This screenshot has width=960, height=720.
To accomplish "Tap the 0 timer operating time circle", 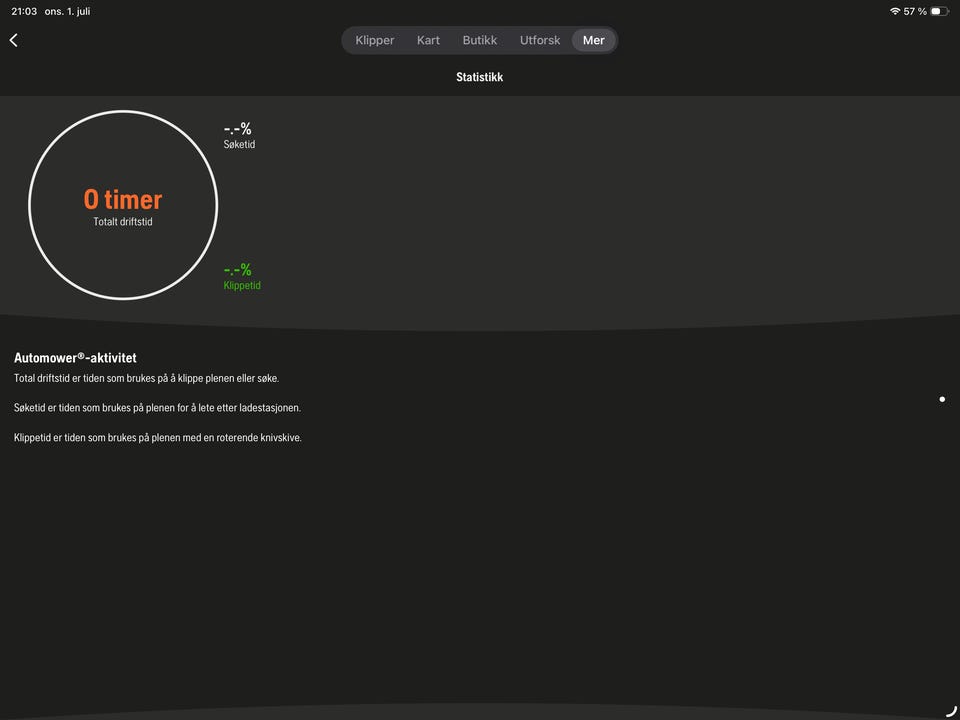I will click(x=123, y=205).
